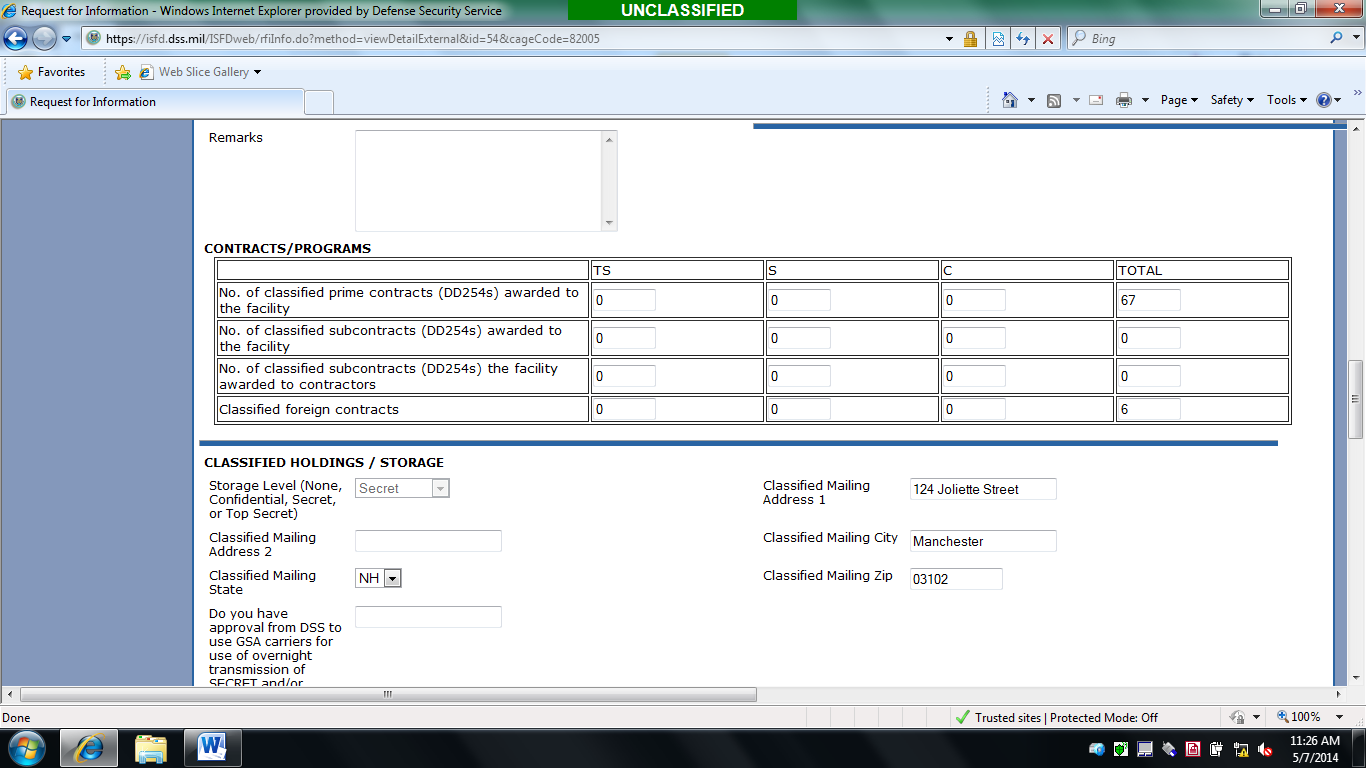The height and width of the screenshot is (768, 1366).
Task: Open a new blank tab
Action: [319, 102]
